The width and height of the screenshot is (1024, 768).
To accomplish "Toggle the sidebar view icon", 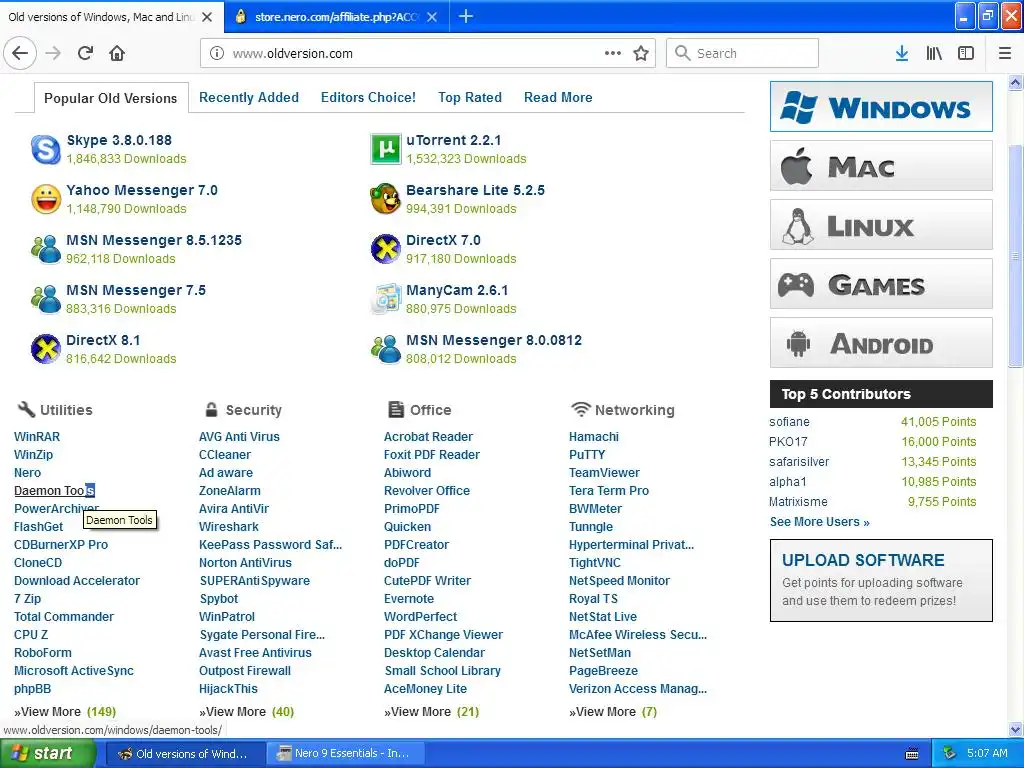I will pos(966,53).
